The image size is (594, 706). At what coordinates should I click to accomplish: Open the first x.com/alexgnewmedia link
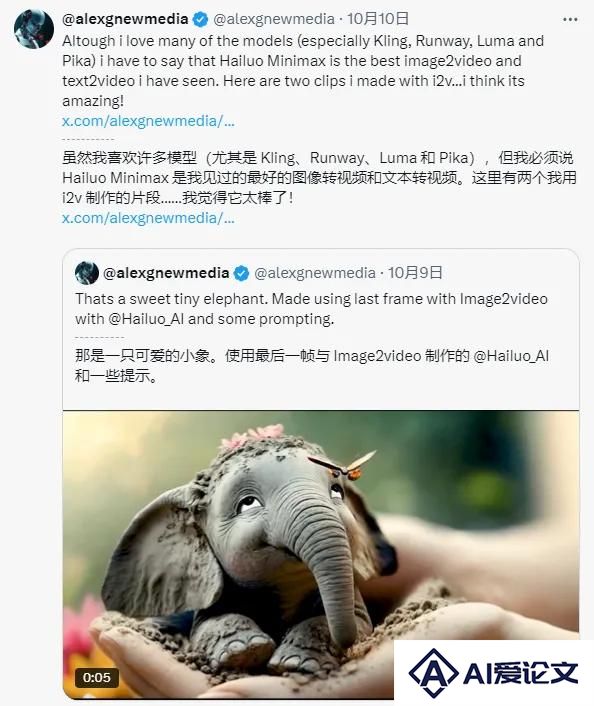tap(148, 121)
